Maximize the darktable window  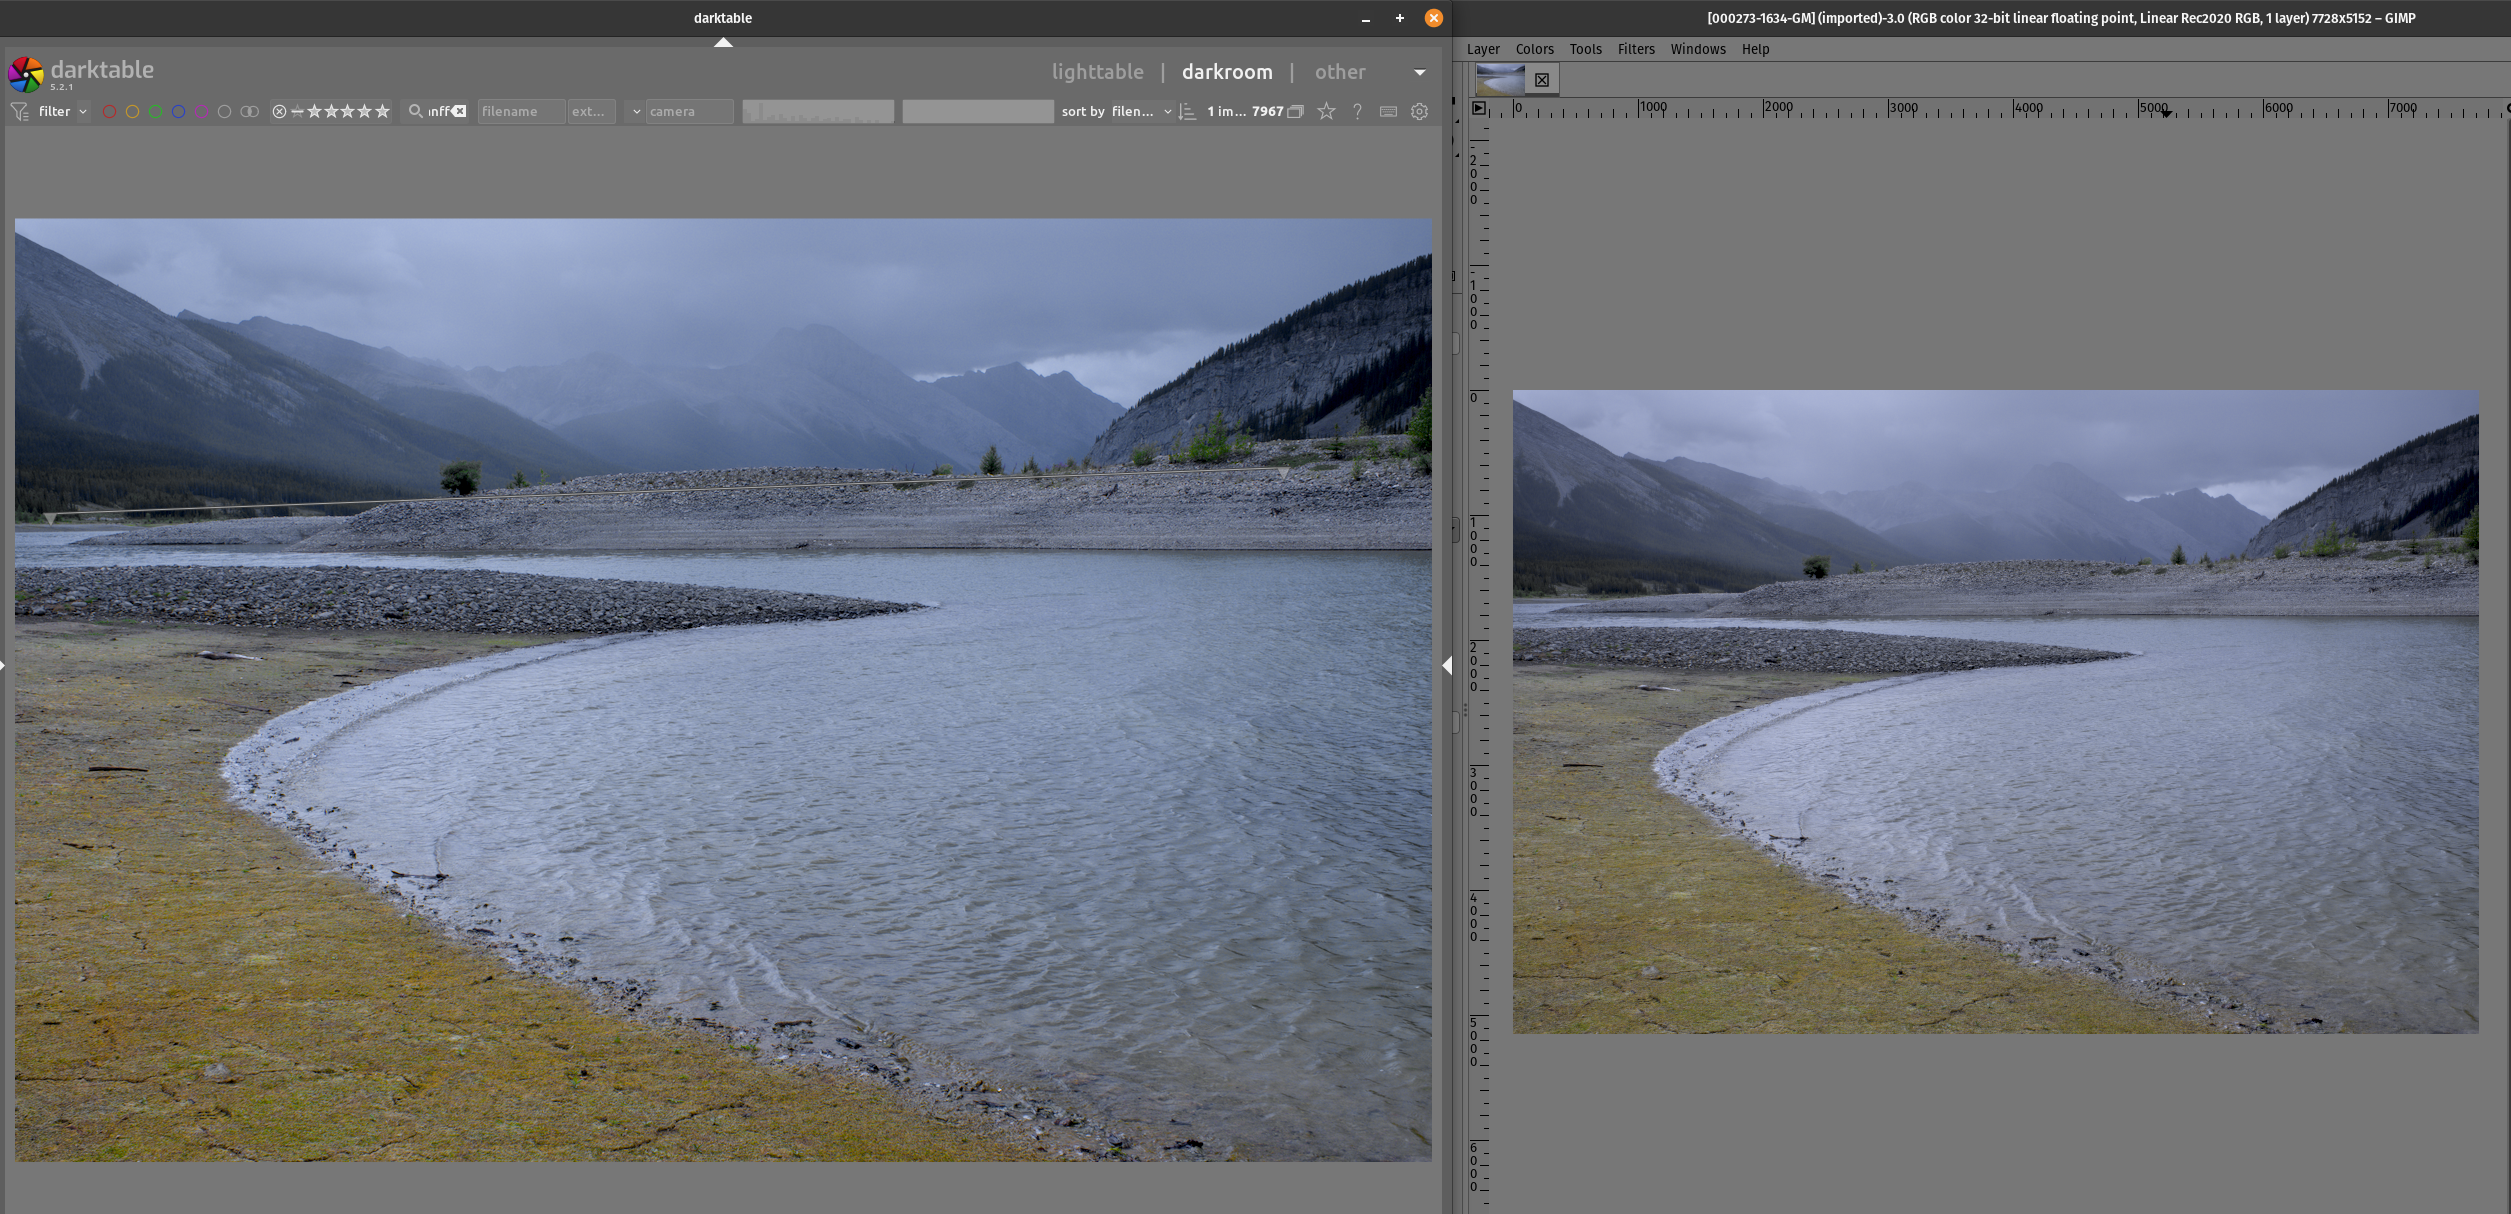click(x=1399, y=18)
